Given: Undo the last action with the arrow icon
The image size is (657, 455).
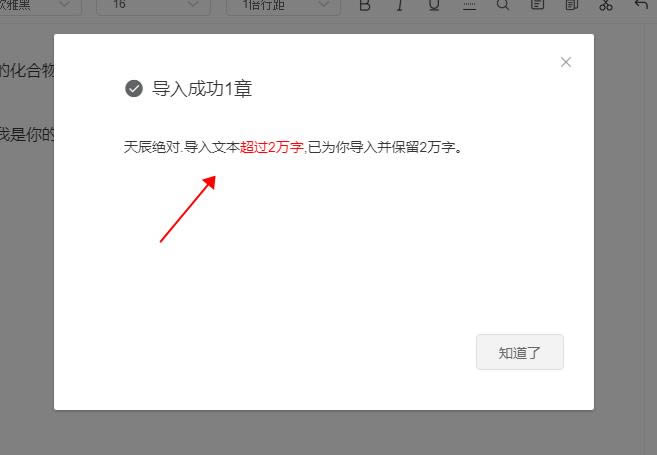Looking at the screenshot, I should tap(641, 5).
